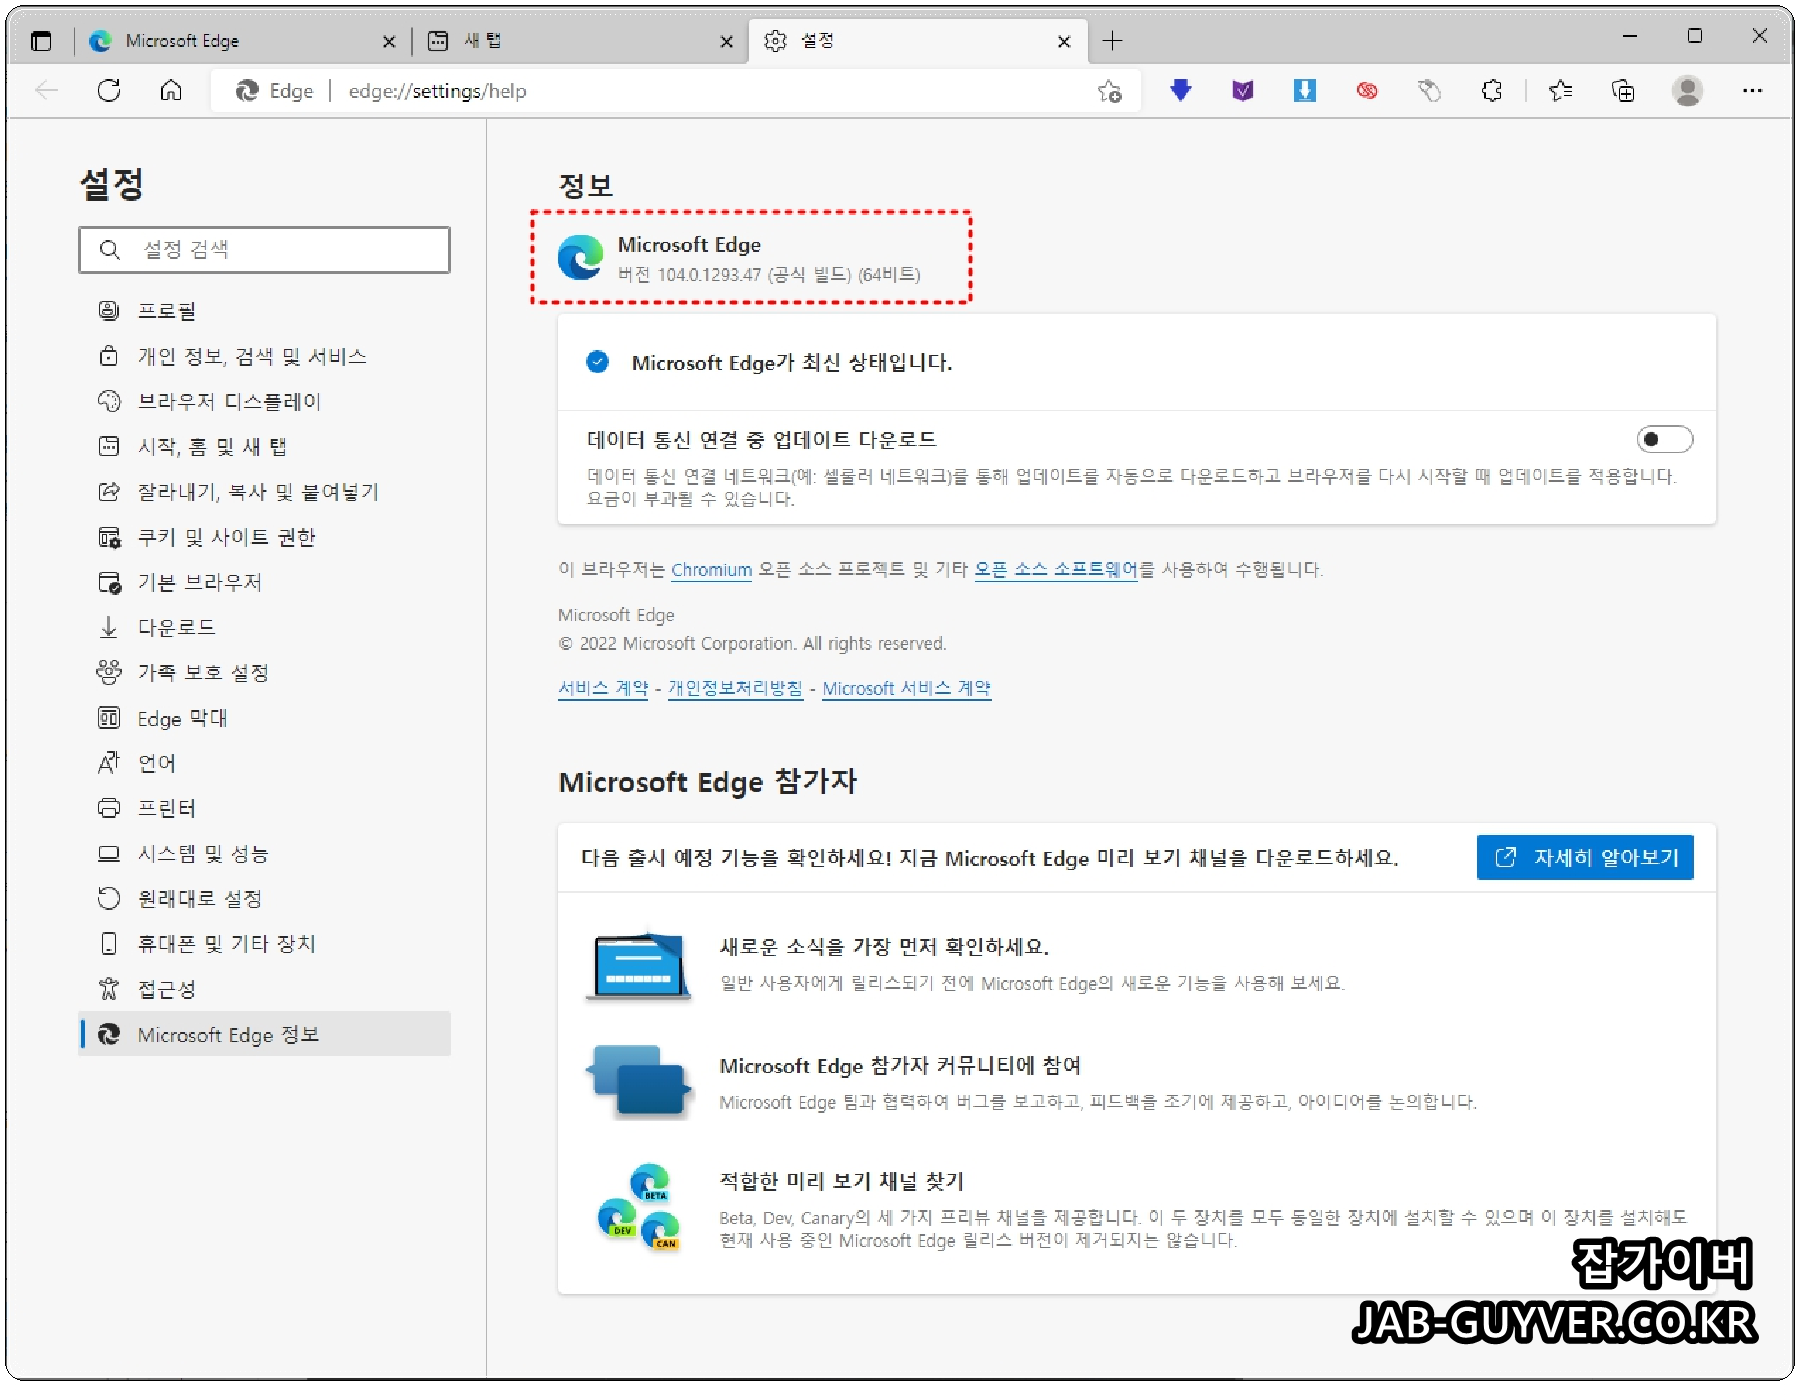Open 접근성 accessibility settings

(265, 989)
